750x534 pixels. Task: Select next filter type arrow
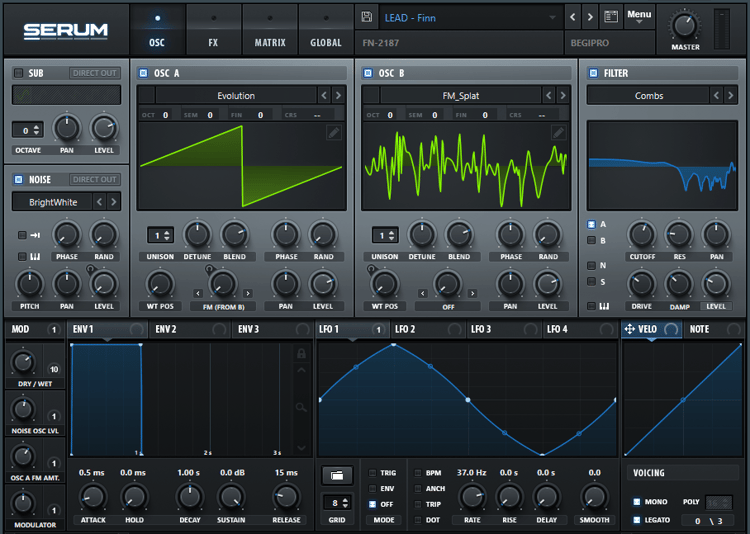[x=730, y=95]
